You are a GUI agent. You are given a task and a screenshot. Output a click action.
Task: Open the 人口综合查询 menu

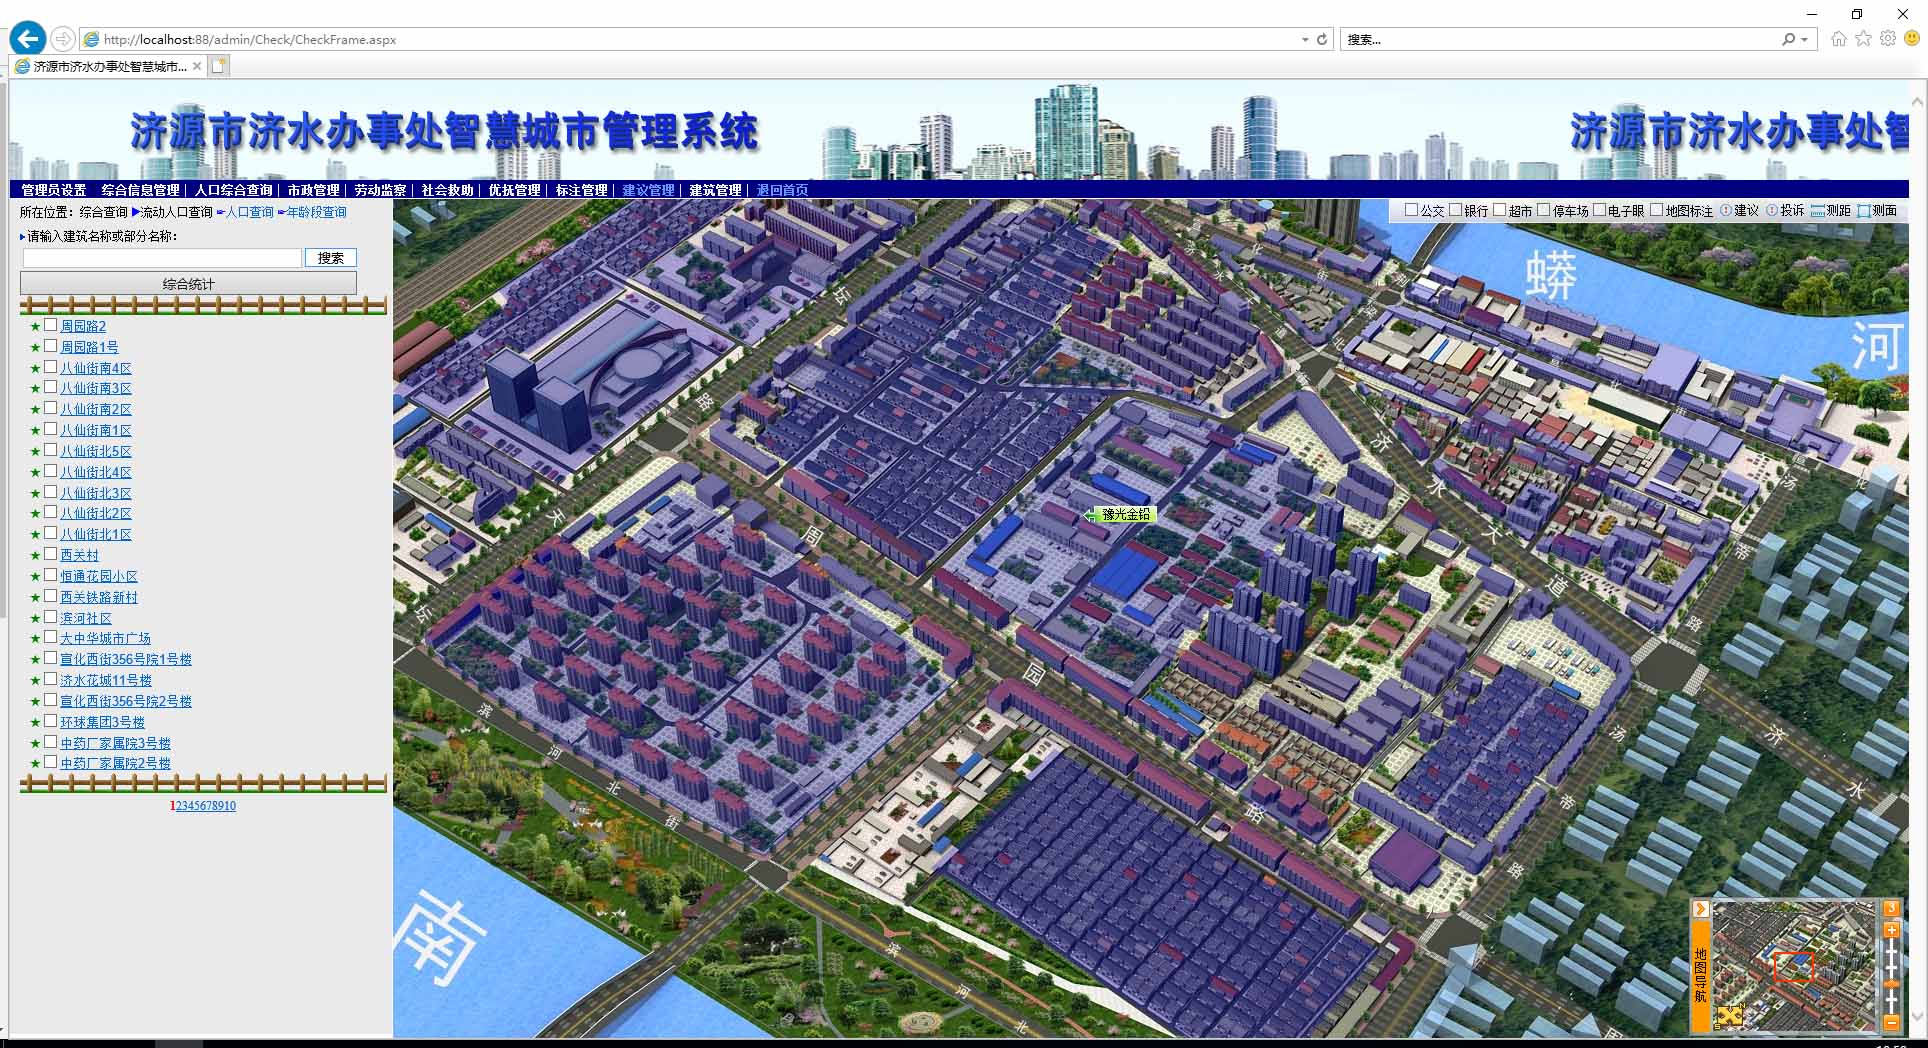[233, 190]
